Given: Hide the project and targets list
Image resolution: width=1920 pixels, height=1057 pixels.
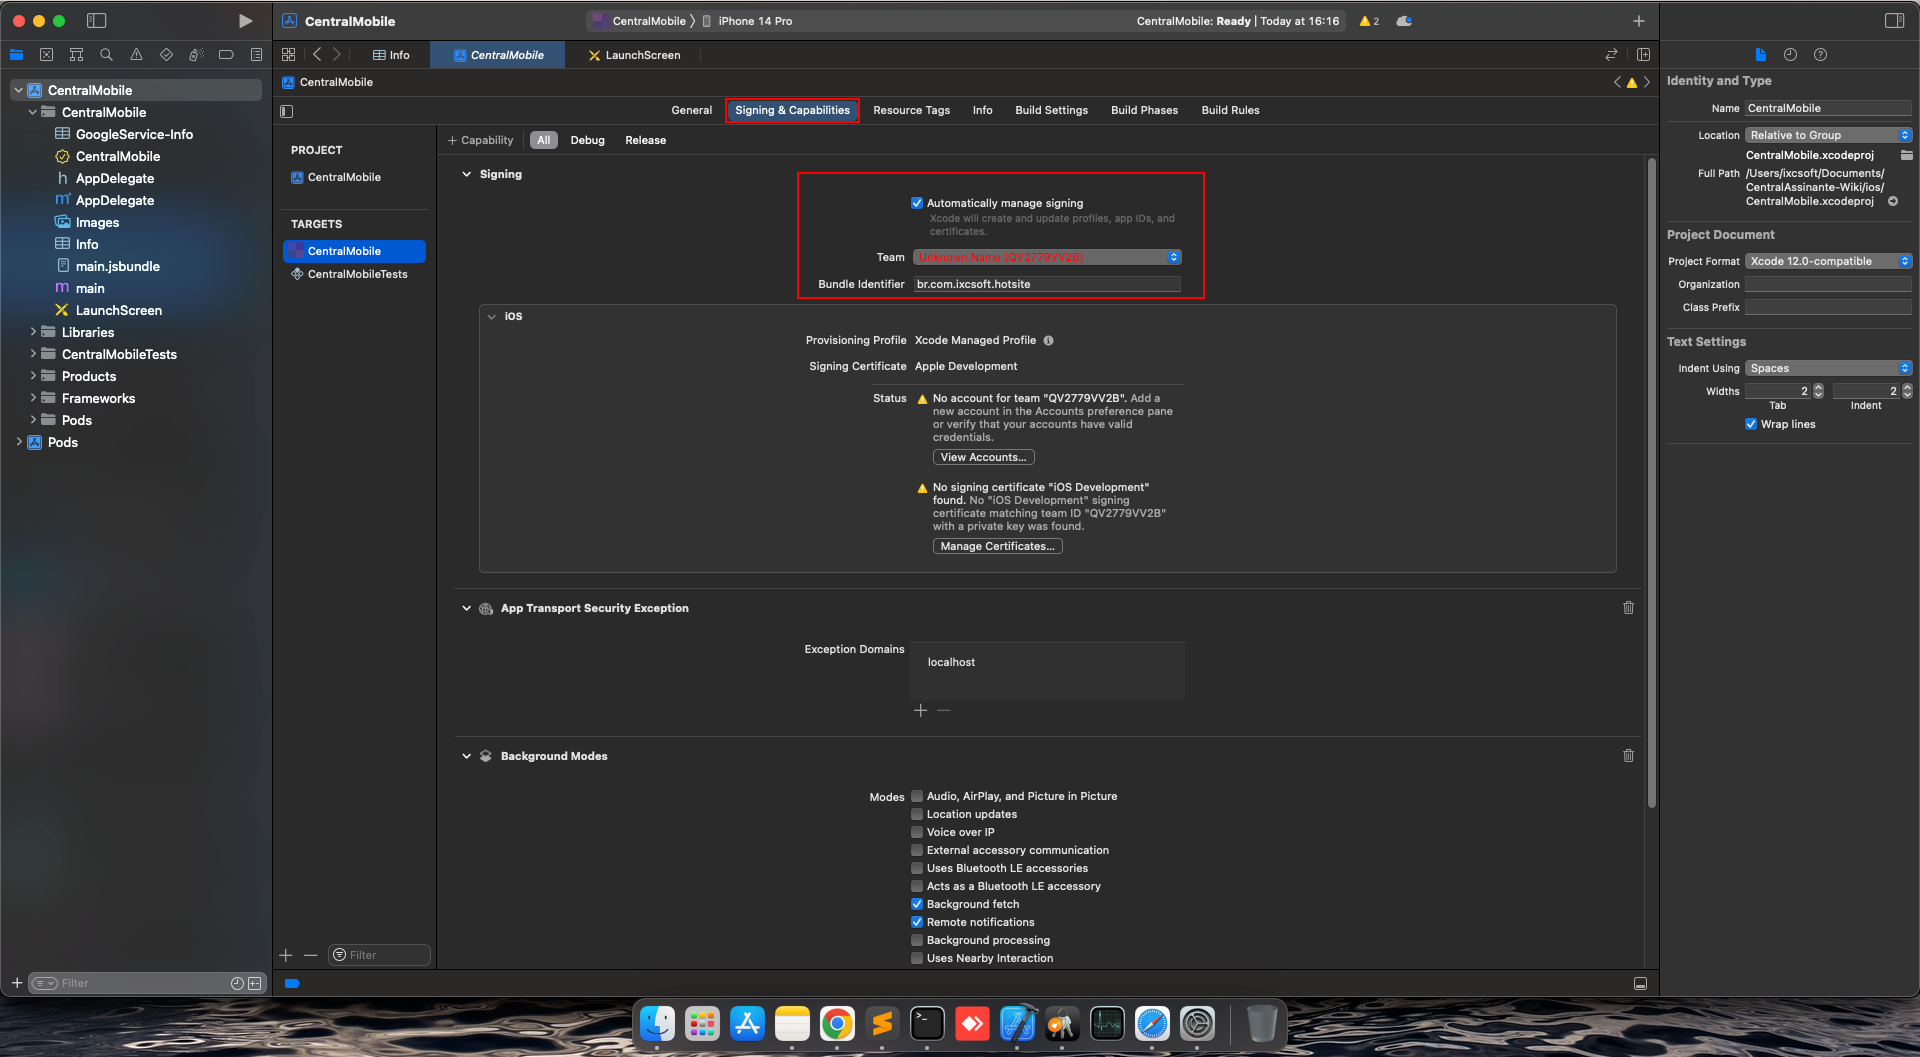Looking at the screenshot, I should pyautogui.click(x=287, y=111).
